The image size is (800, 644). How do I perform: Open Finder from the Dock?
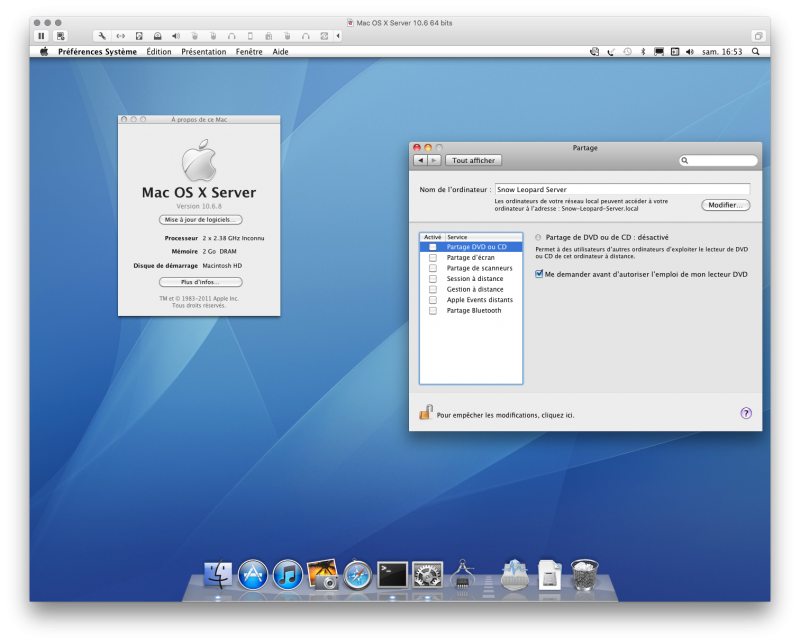point(218,575)
